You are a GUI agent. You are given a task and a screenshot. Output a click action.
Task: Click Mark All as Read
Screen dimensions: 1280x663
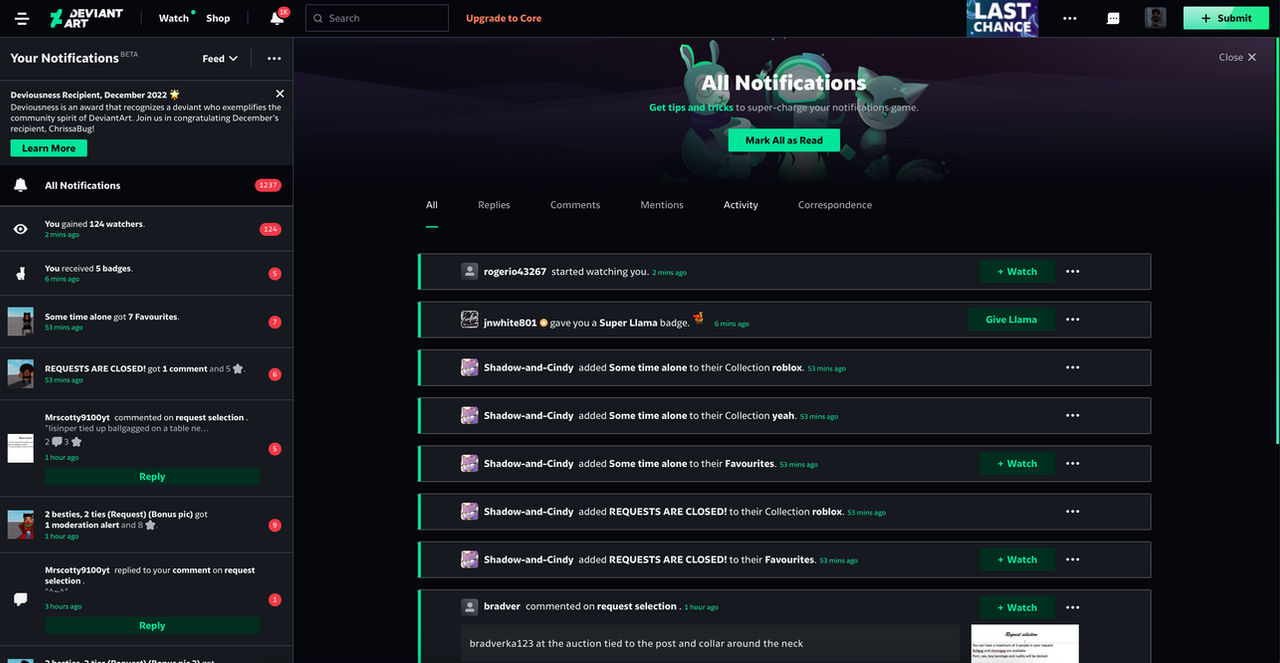[x=783, y=139]
